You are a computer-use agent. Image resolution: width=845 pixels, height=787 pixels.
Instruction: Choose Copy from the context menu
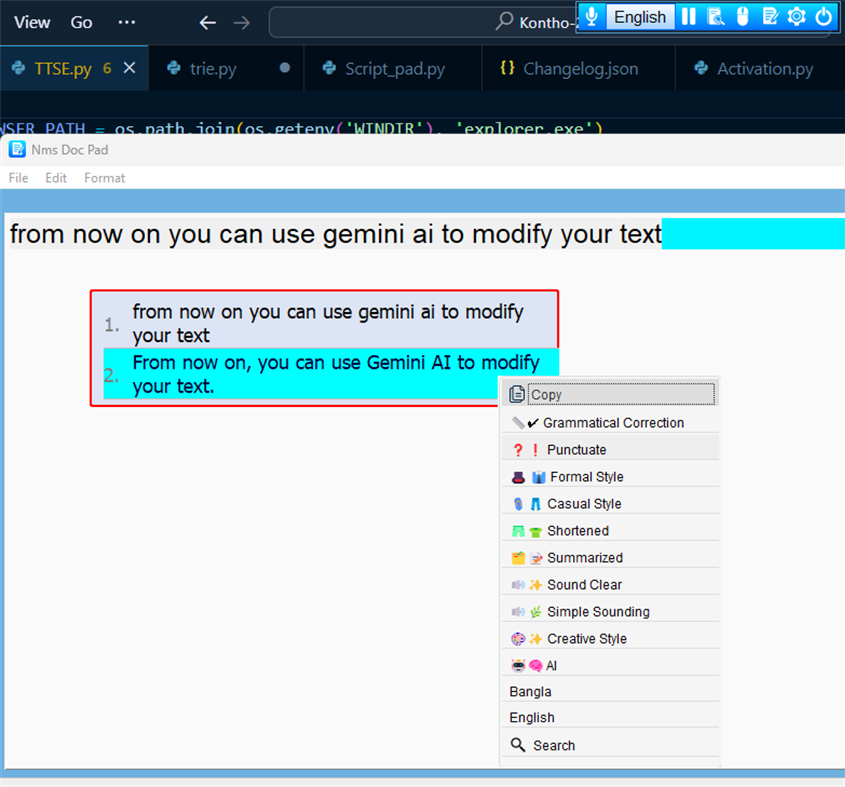coord(611,395)
